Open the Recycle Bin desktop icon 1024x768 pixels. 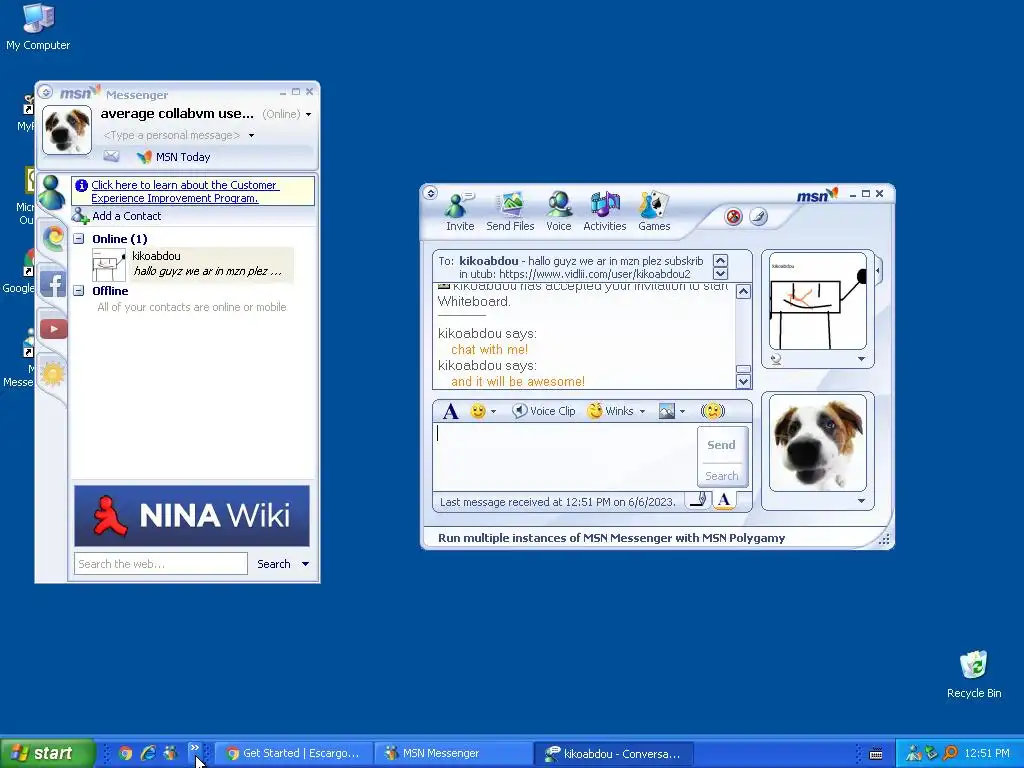pyautogui.click(x=974, y=675)
